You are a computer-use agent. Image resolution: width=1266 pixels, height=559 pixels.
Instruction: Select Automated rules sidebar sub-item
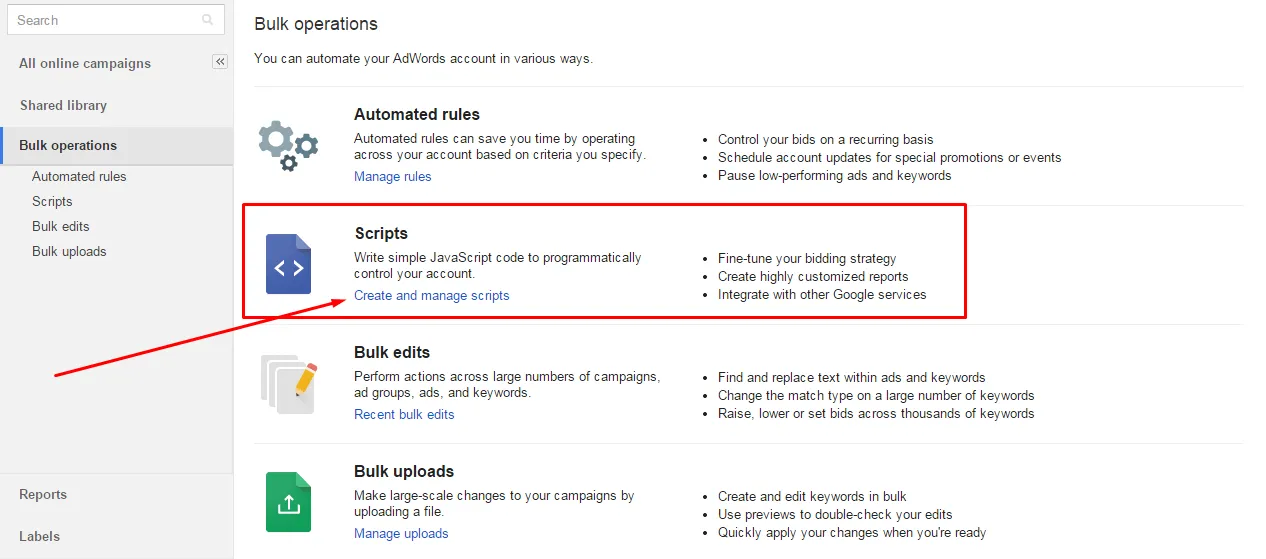point(79,176)
